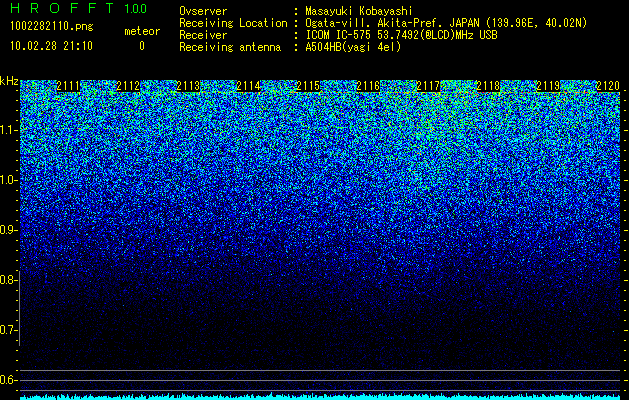
Task: Click time marker 2114
Action: 248,86
